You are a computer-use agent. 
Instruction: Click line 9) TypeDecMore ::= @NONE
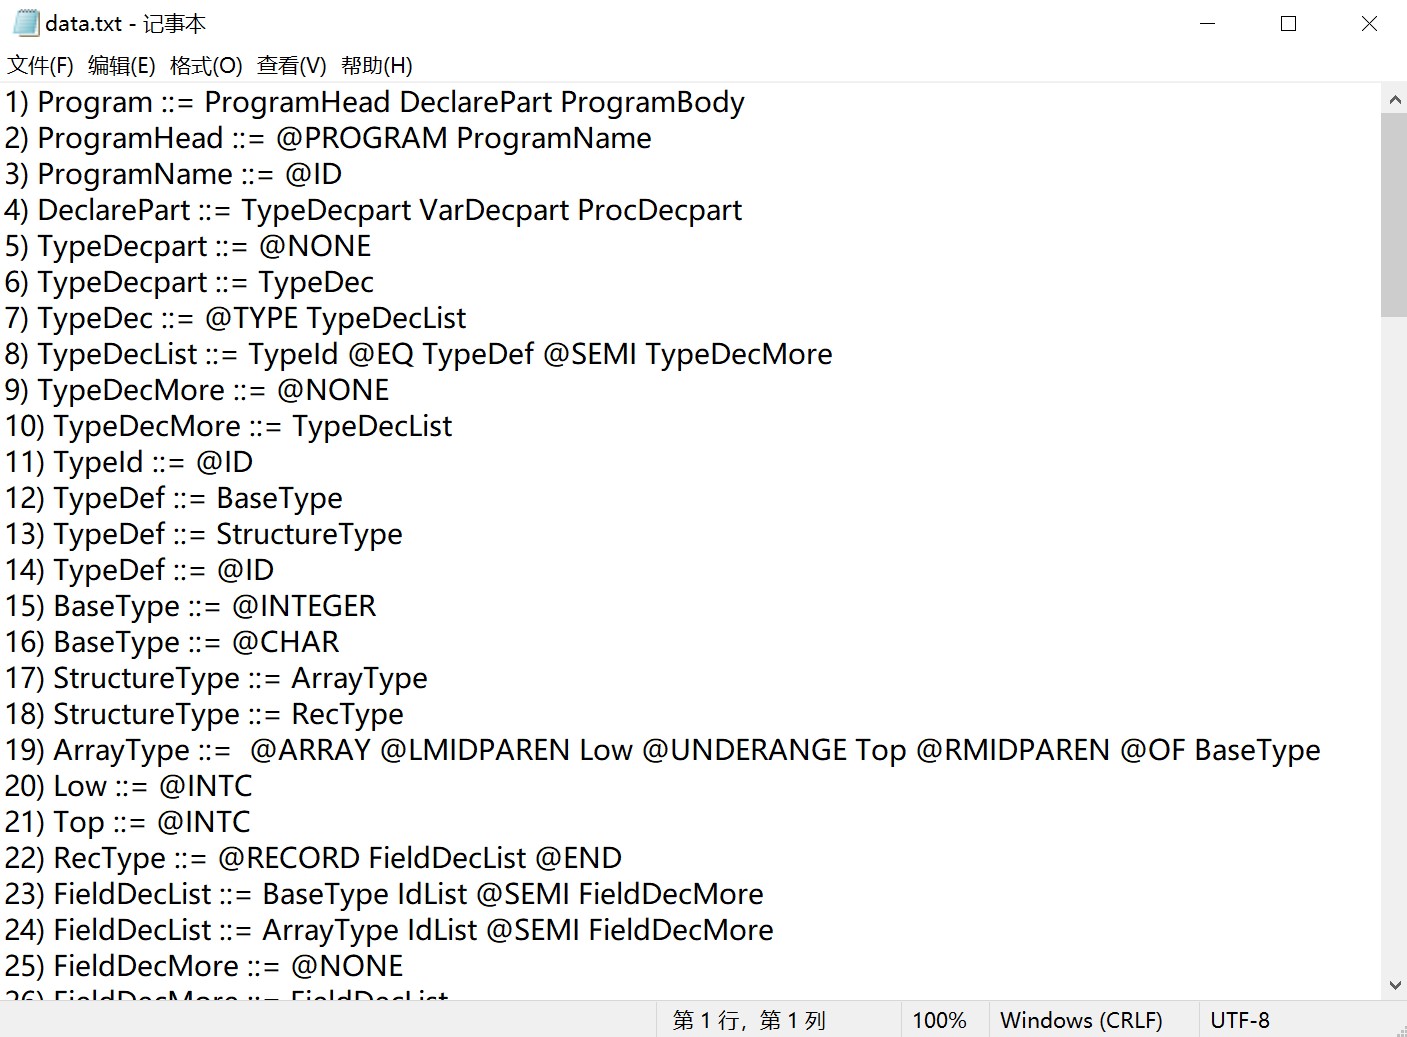click(x=197, y=390)
